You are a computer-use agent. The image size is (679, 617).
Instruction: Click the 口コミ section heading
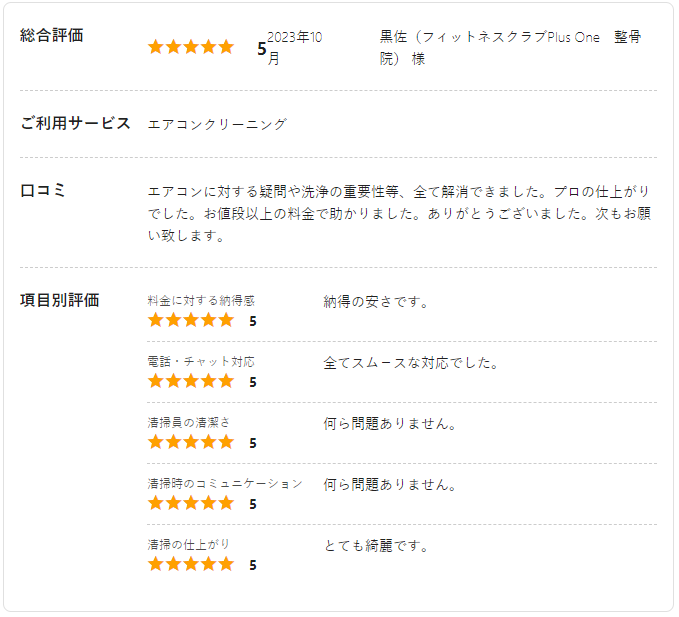tap(42, 191)
